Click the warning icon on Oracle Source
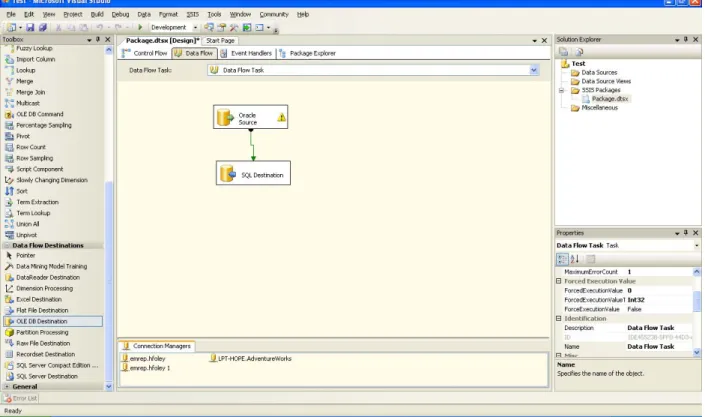The width and height of the screenshot is (705, 417). (x=281, y=117)
